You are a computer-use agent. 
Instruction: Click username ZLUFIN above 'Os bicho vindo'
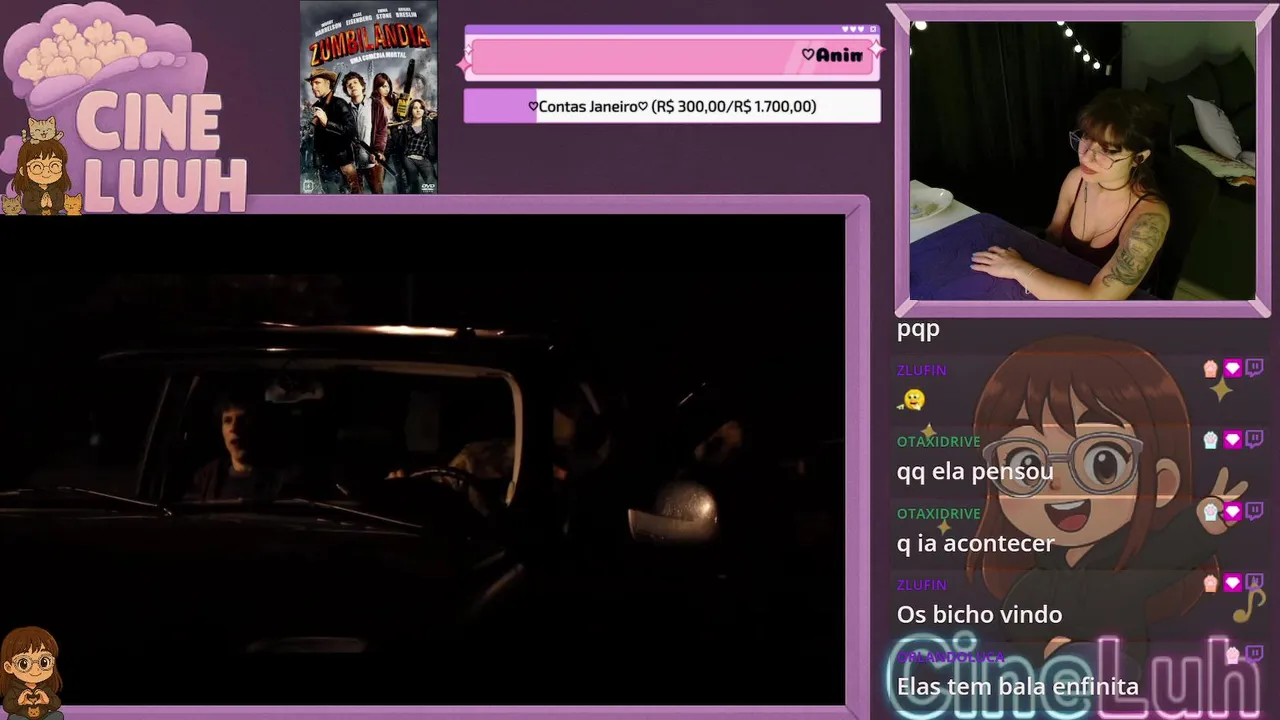pyautogui.click(x=921, y=585)
